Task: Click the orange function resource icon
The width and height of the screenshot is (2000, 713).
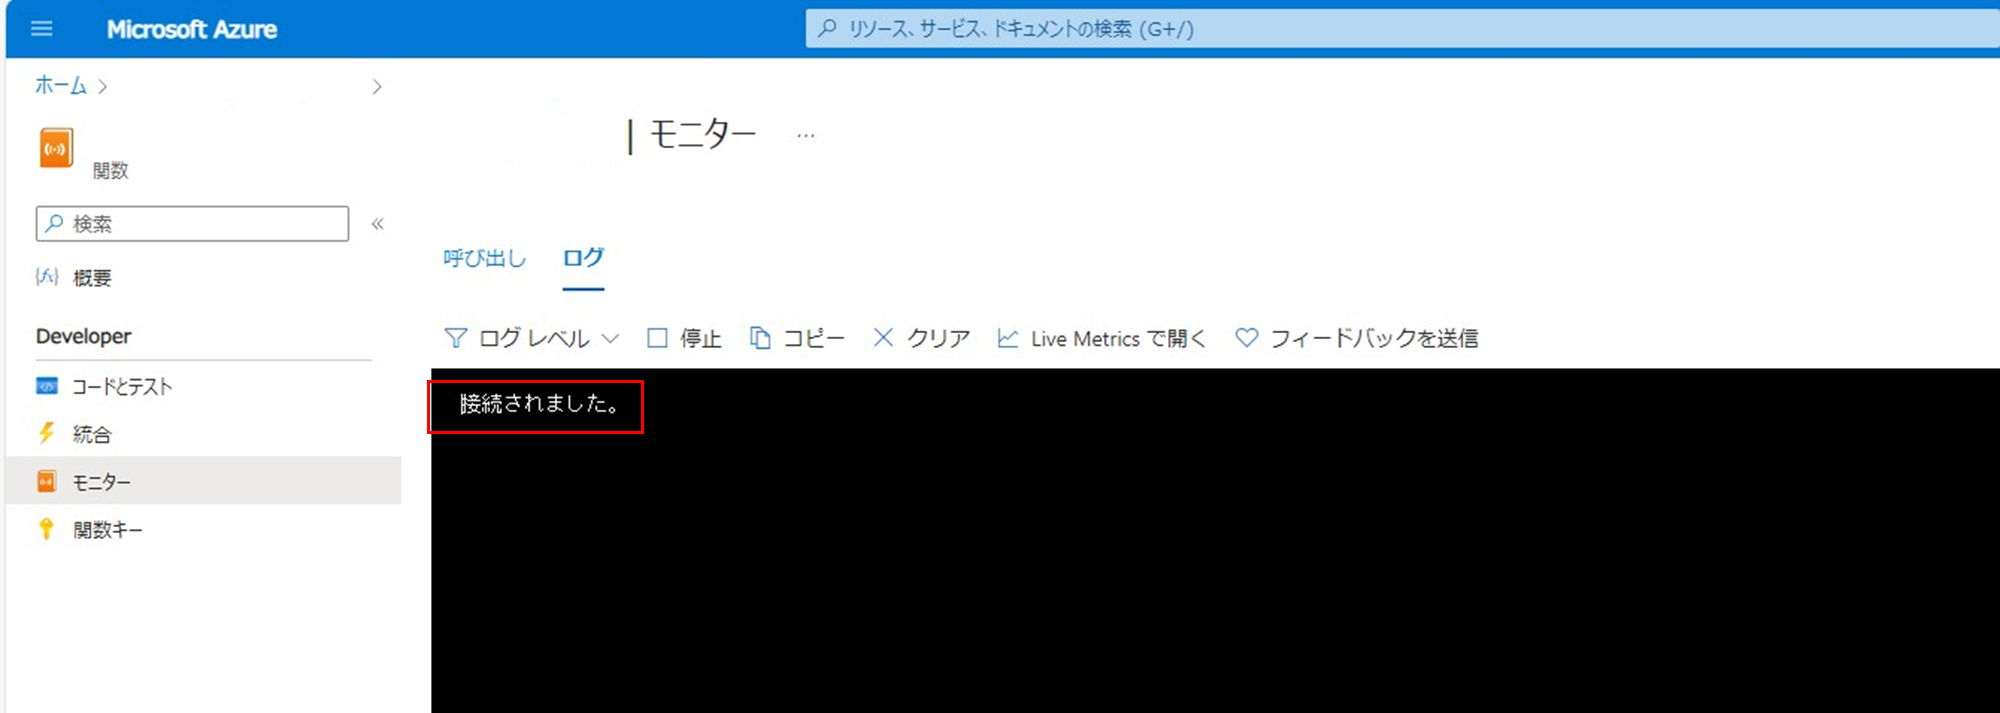Action: pyautogui.click(x=57, y=148)
